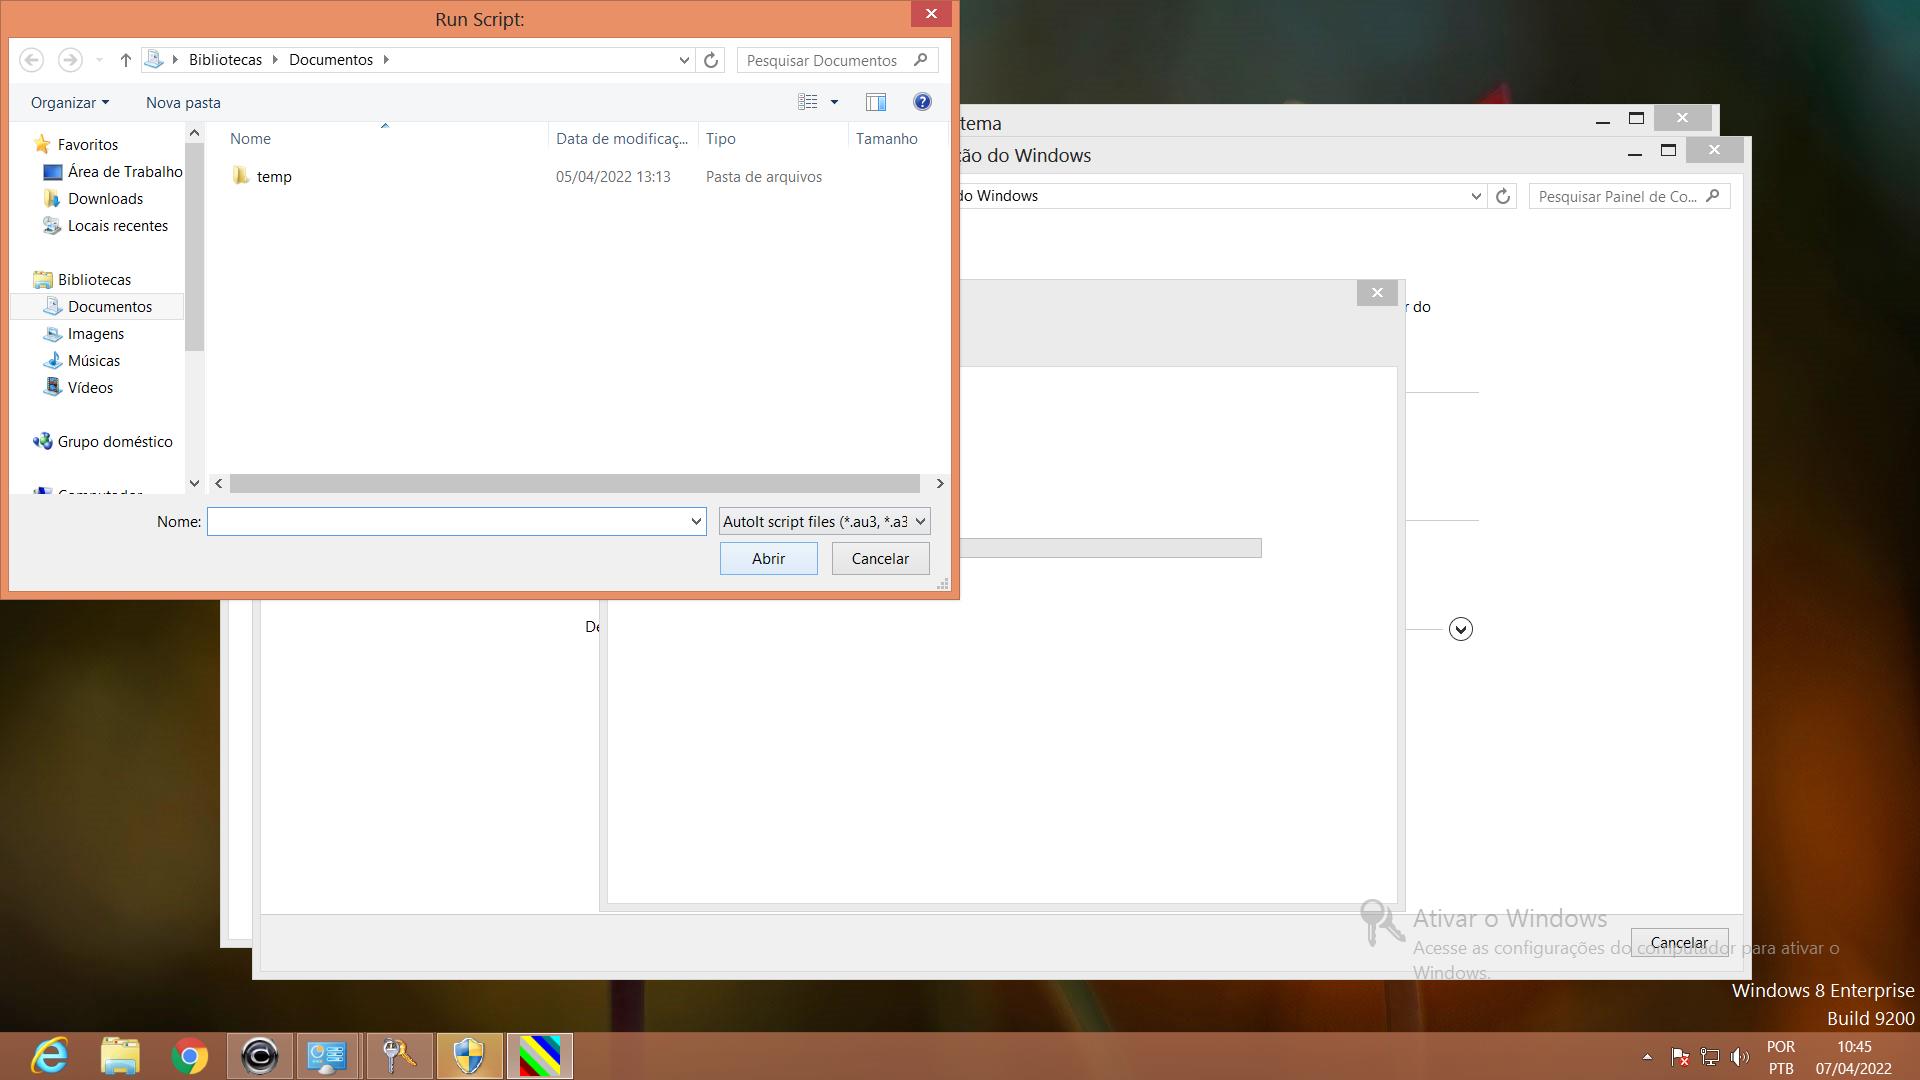The width and height of the screenshot is (1920, 1080).
Task: Open the Organizar menu
Action: coord(69,102)
